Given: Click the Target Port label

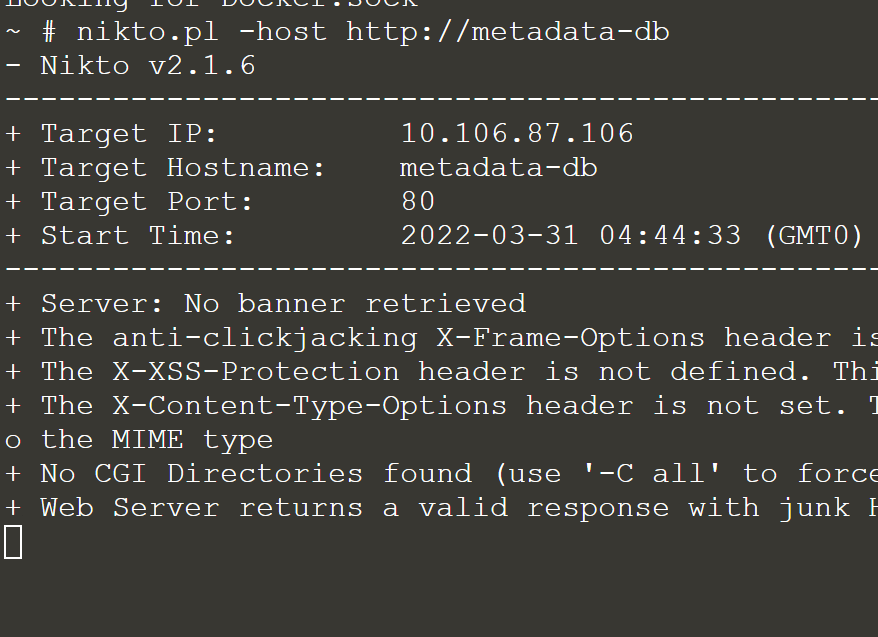Looking at the screenshot, I should pyautogui.click(x=147, y=202).
